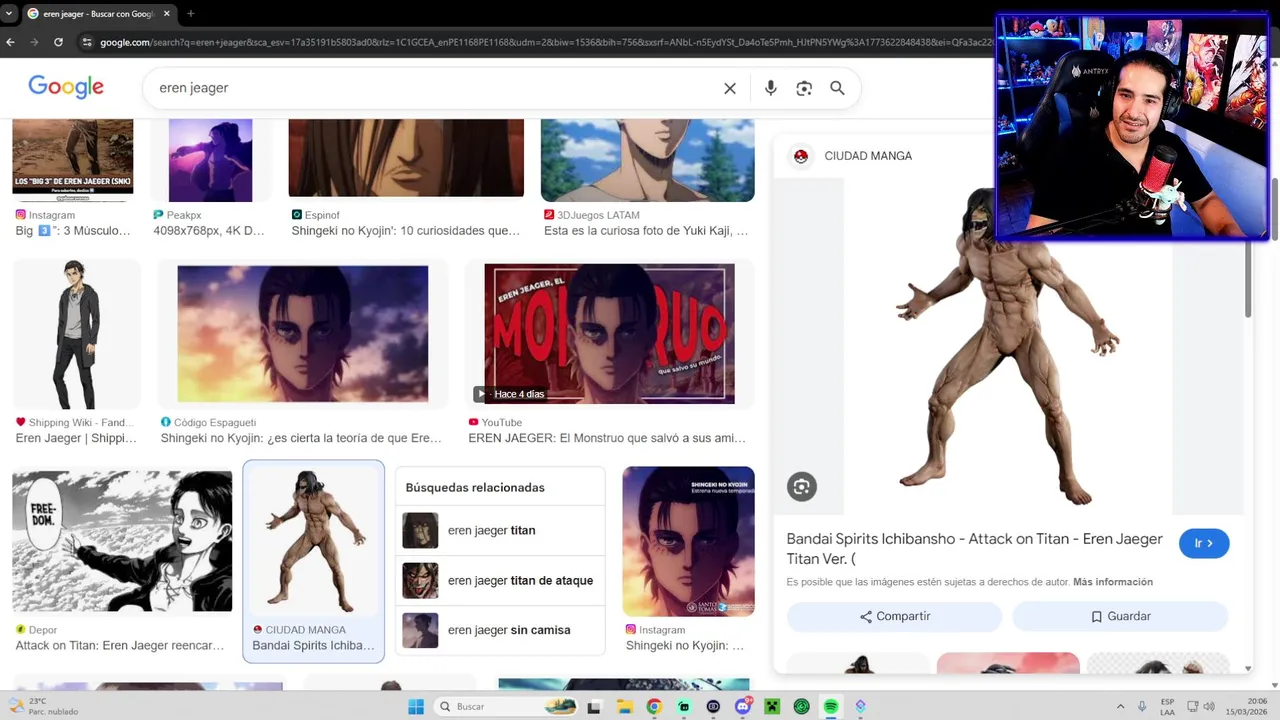Screen dimensions: 1280x720
Task: Open the Peakpx 4K wallpaper thumbnail
Action: pos(210,160)
